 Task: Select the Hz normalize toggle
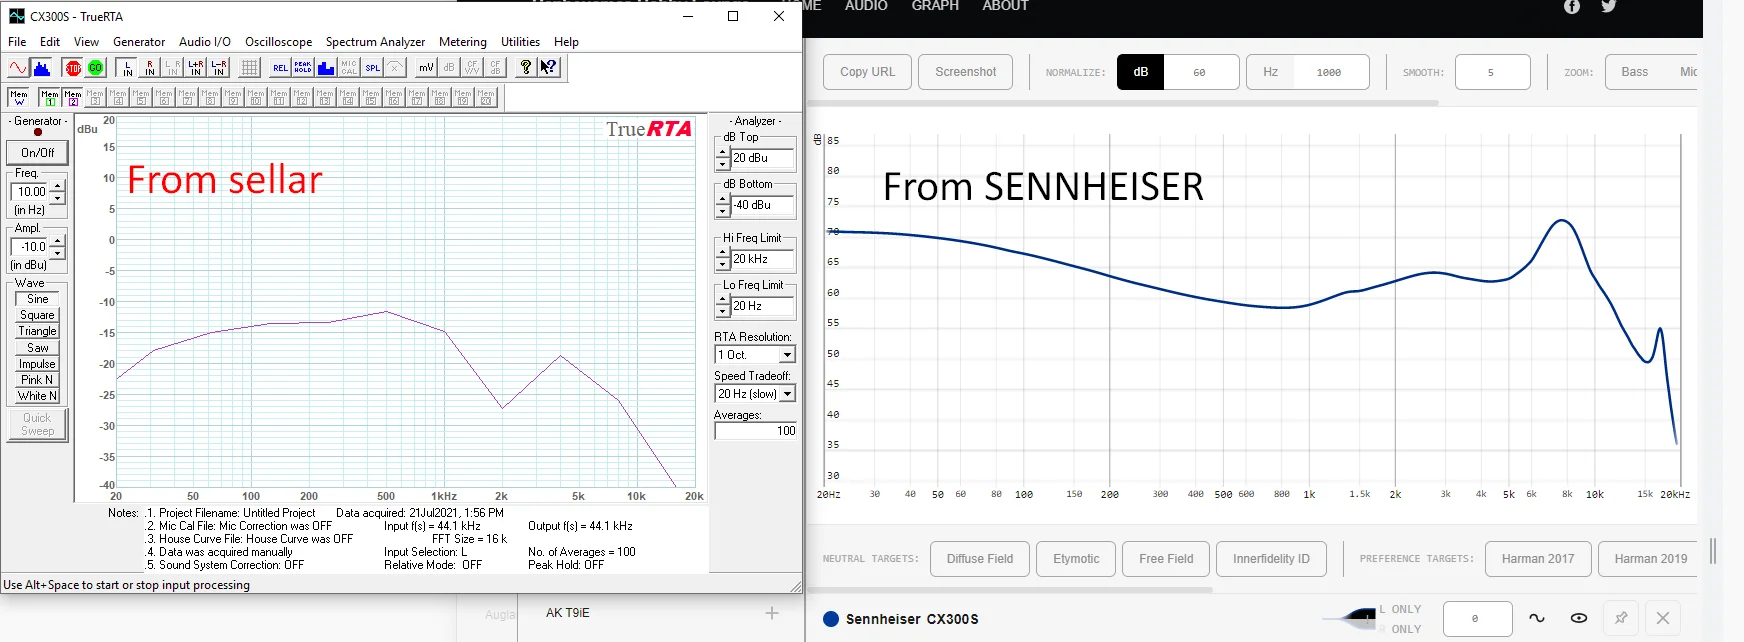(x=1271, y=72)
